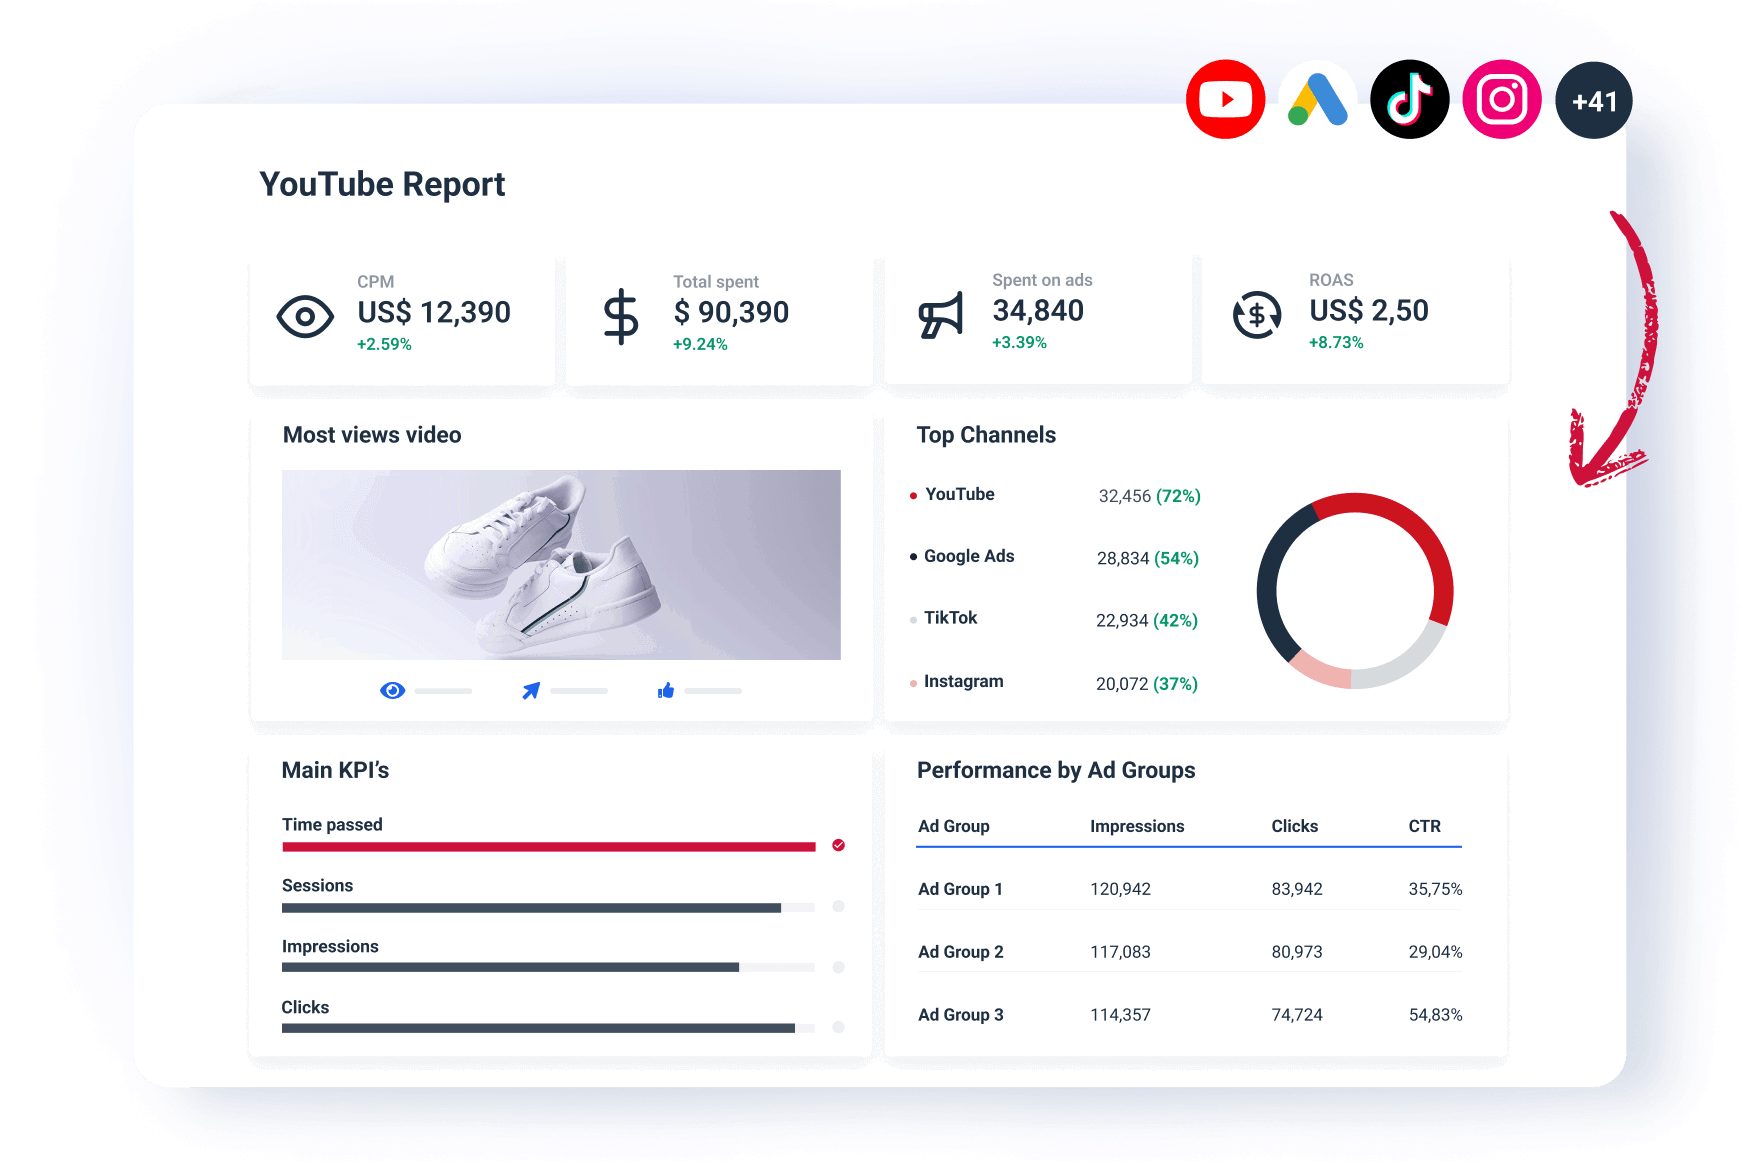The width and height of the screenshot is (1760, 1165).
Task: Click the CPM eye icon
Action: point(305,317)
